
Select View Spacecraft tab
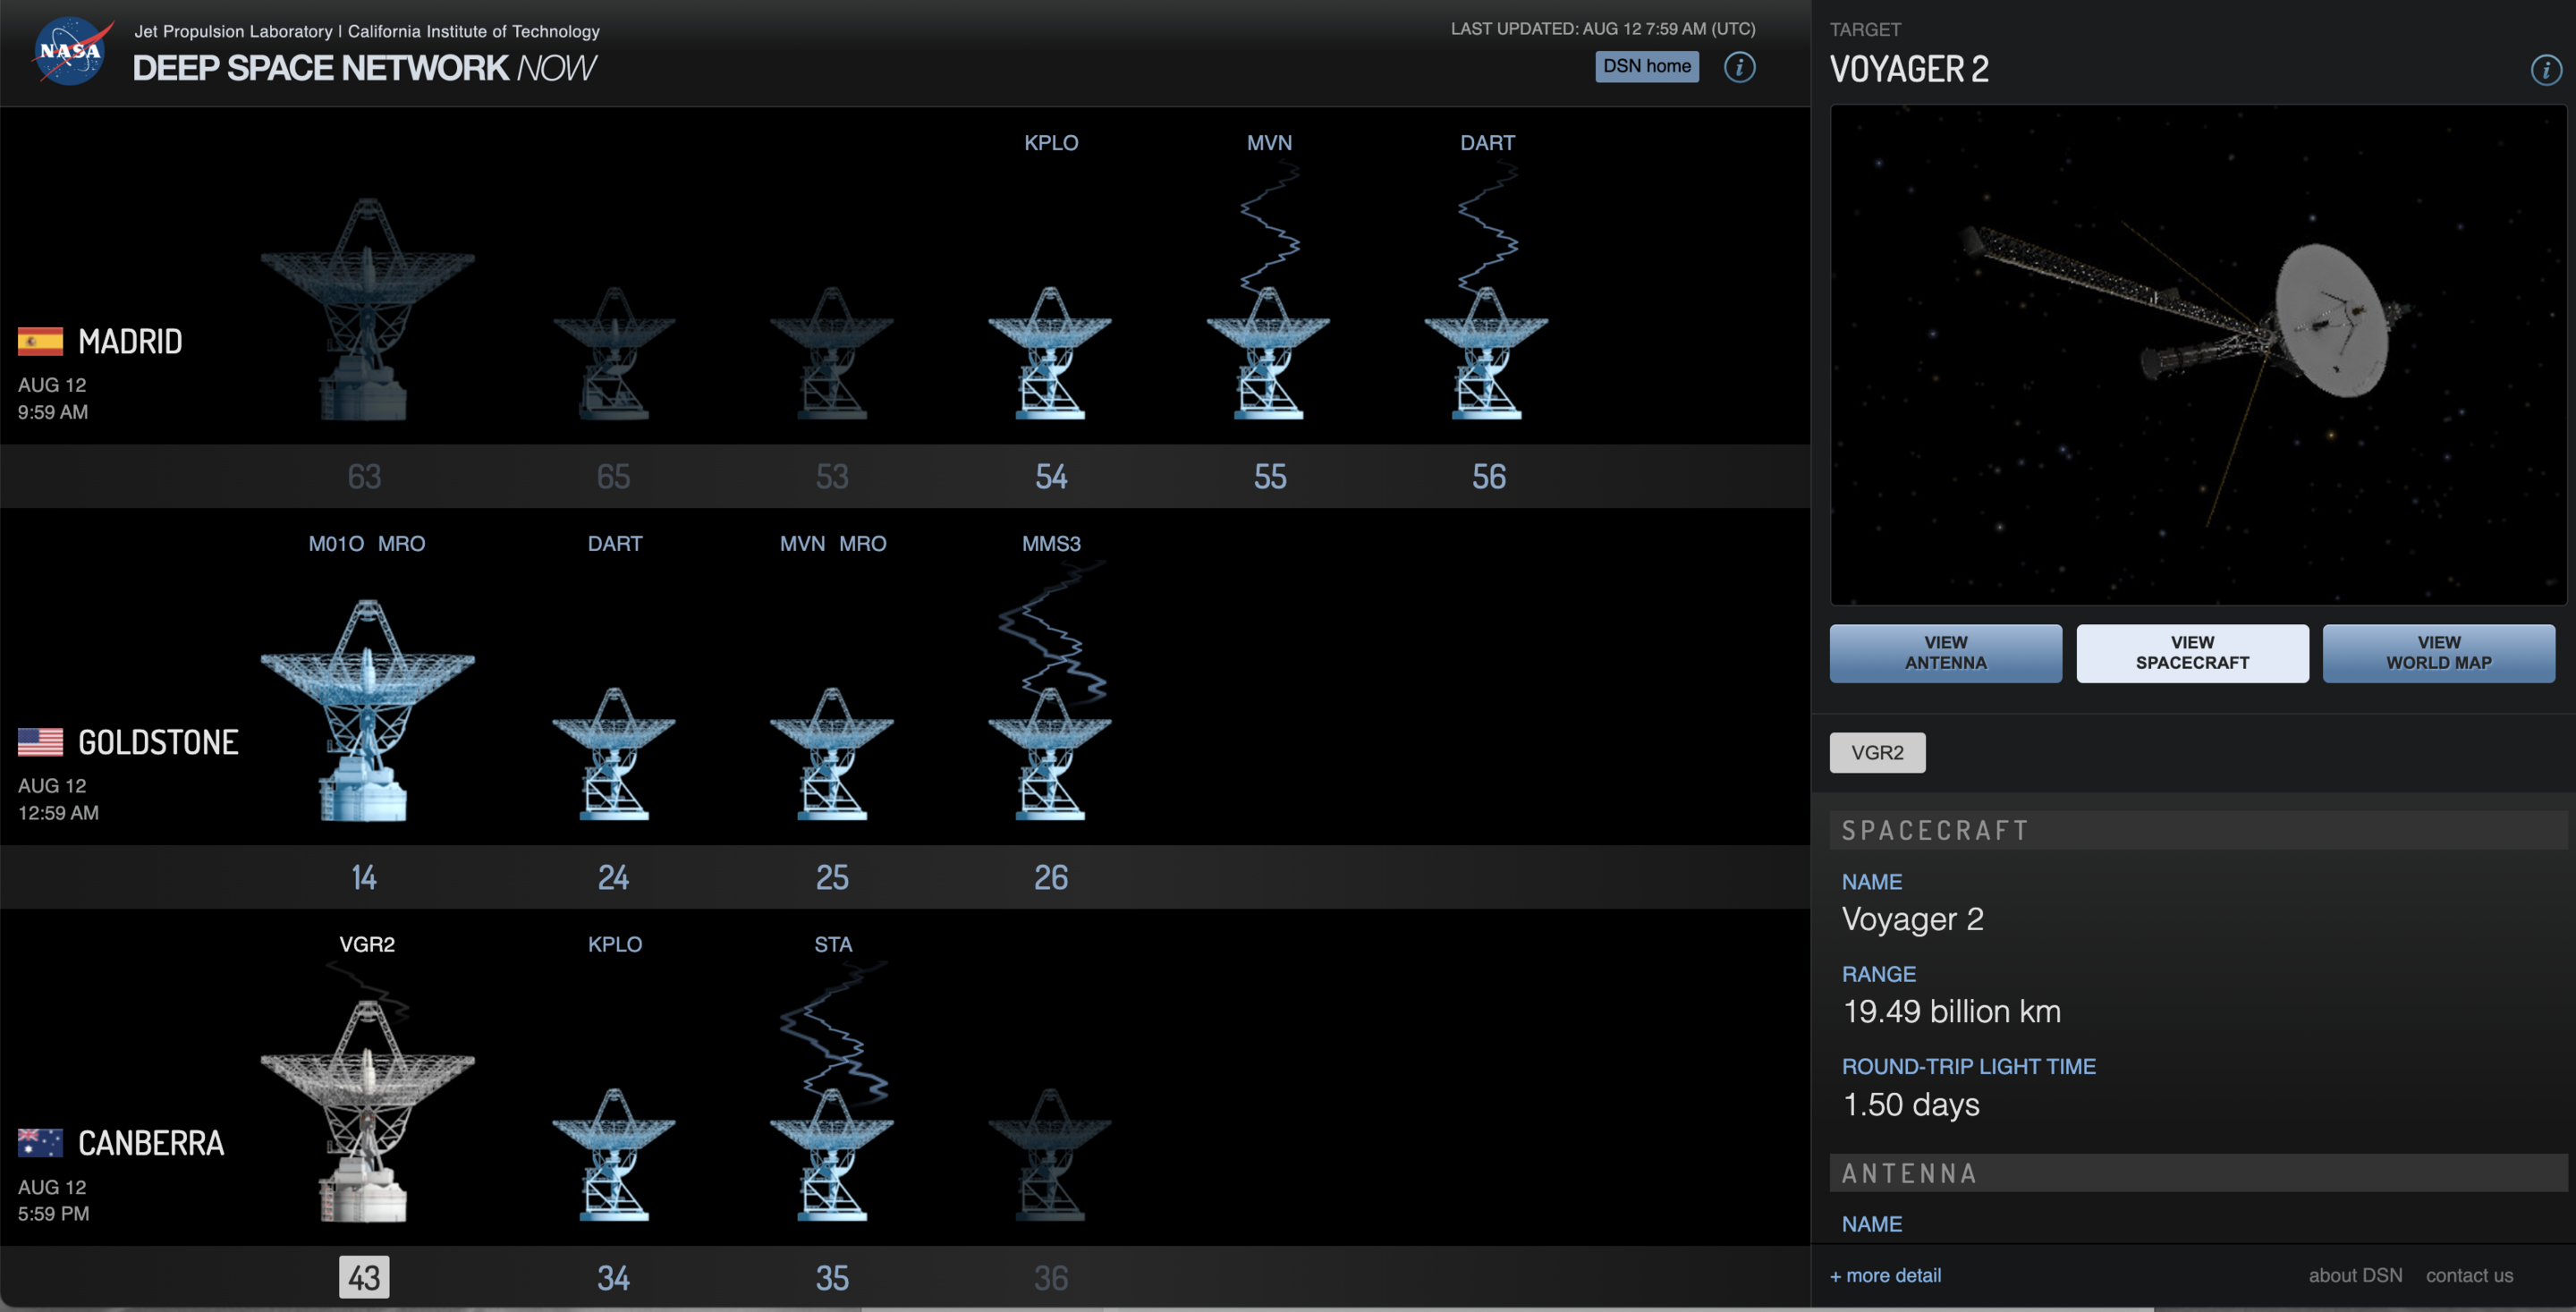click(2192, 653)
